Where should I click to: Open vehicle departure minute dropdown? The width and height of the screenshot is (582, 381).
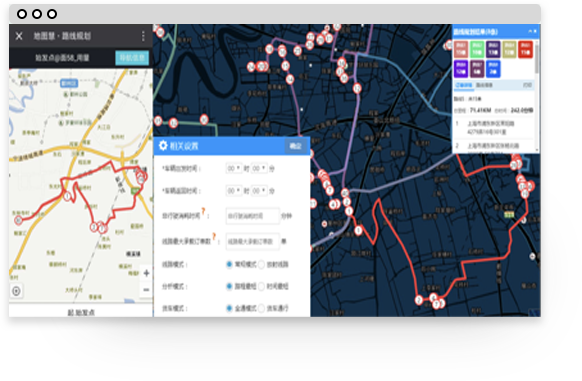[259, 169]
